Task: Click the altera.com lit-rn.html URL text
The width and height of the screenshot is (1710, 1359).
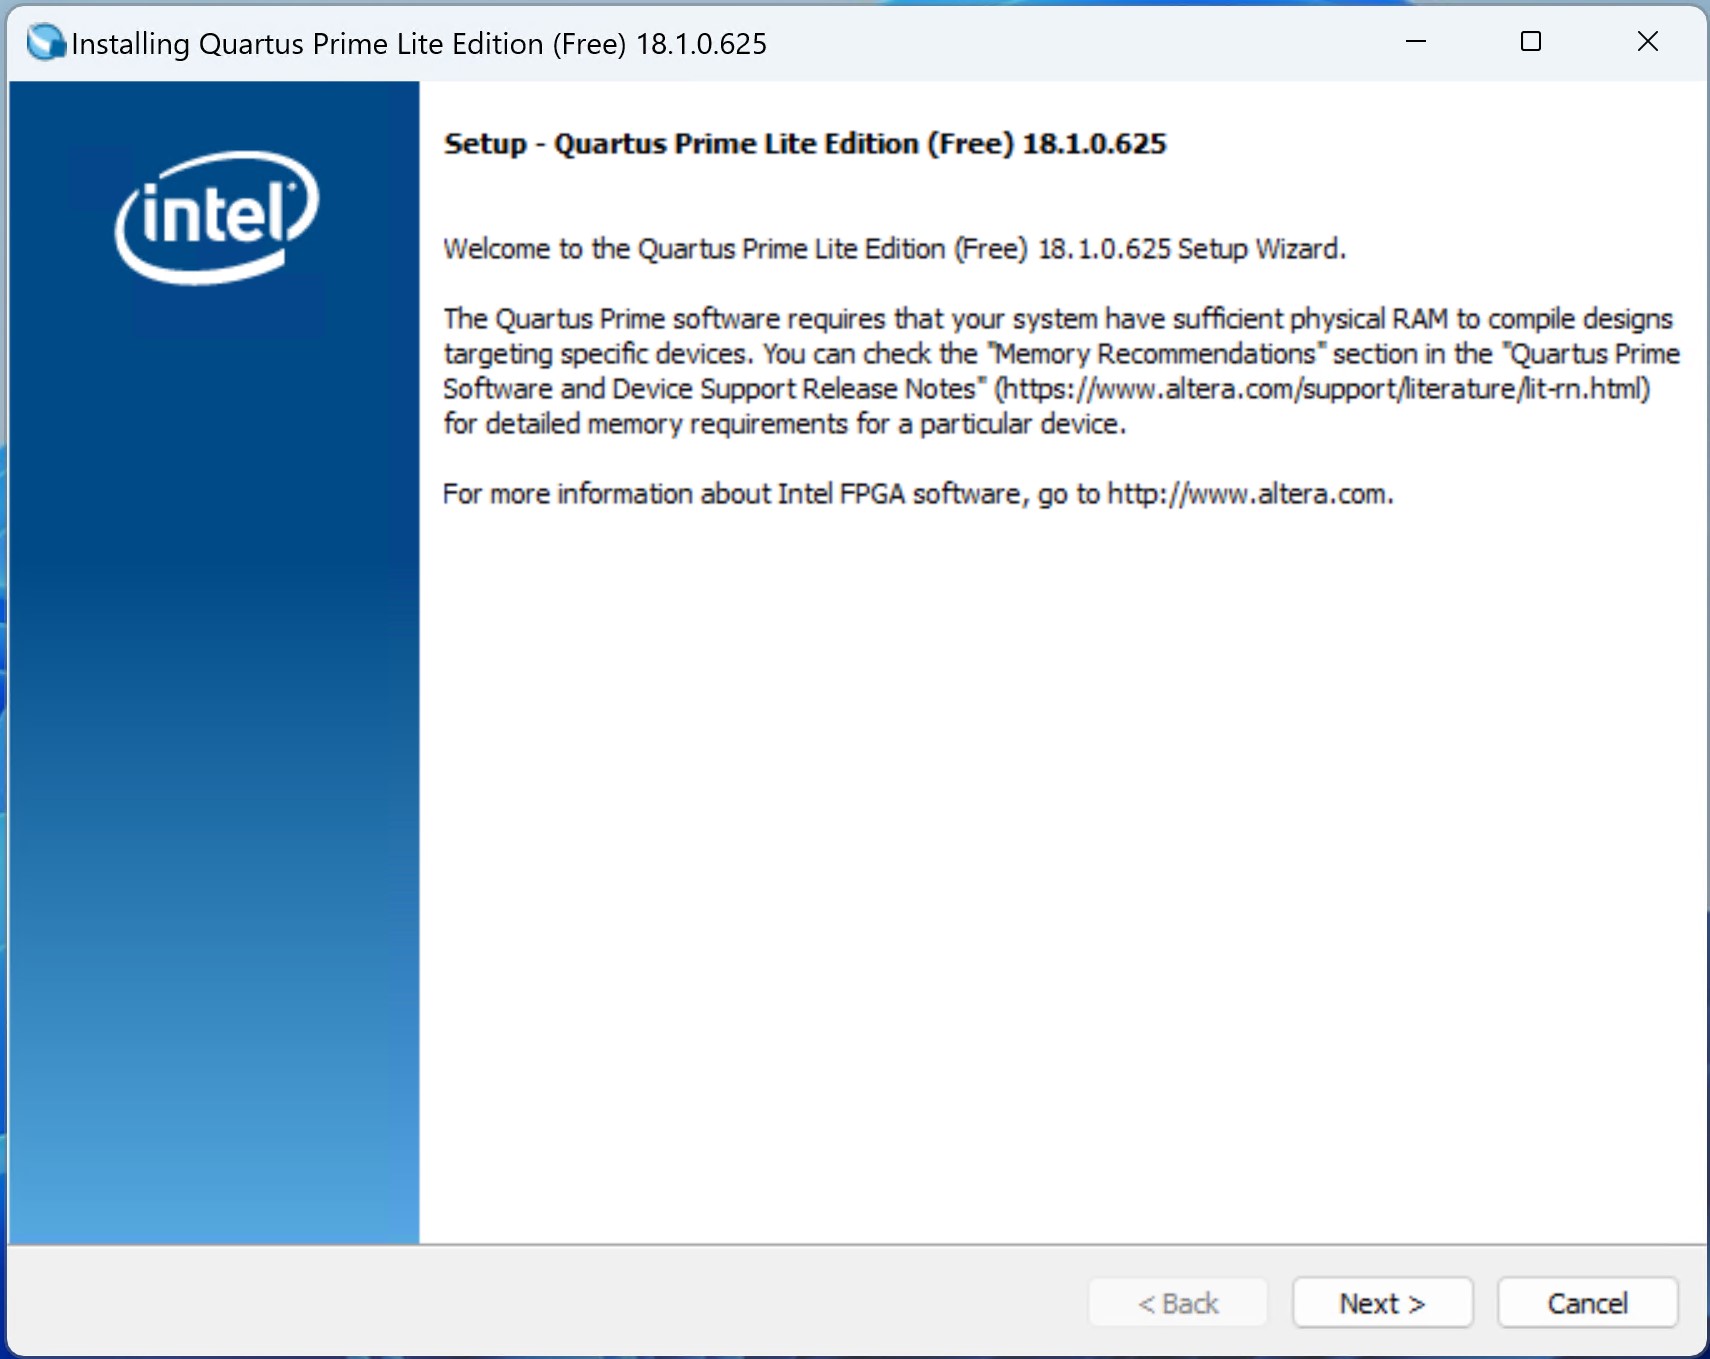Action: [x=1322, y=388]
